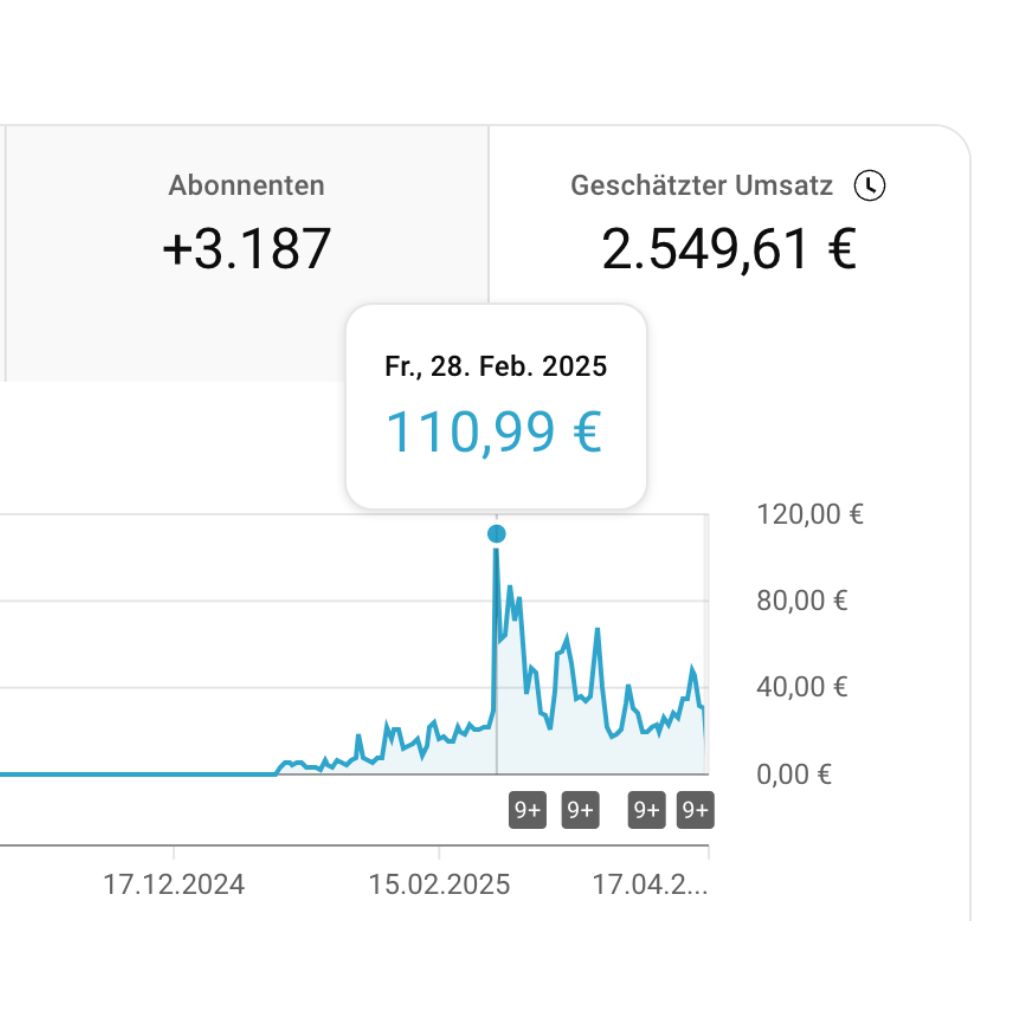Click the highlighted data point on the chart peak
Image resolution: width=1024 pixels, height=1024 pixels.
496,534
